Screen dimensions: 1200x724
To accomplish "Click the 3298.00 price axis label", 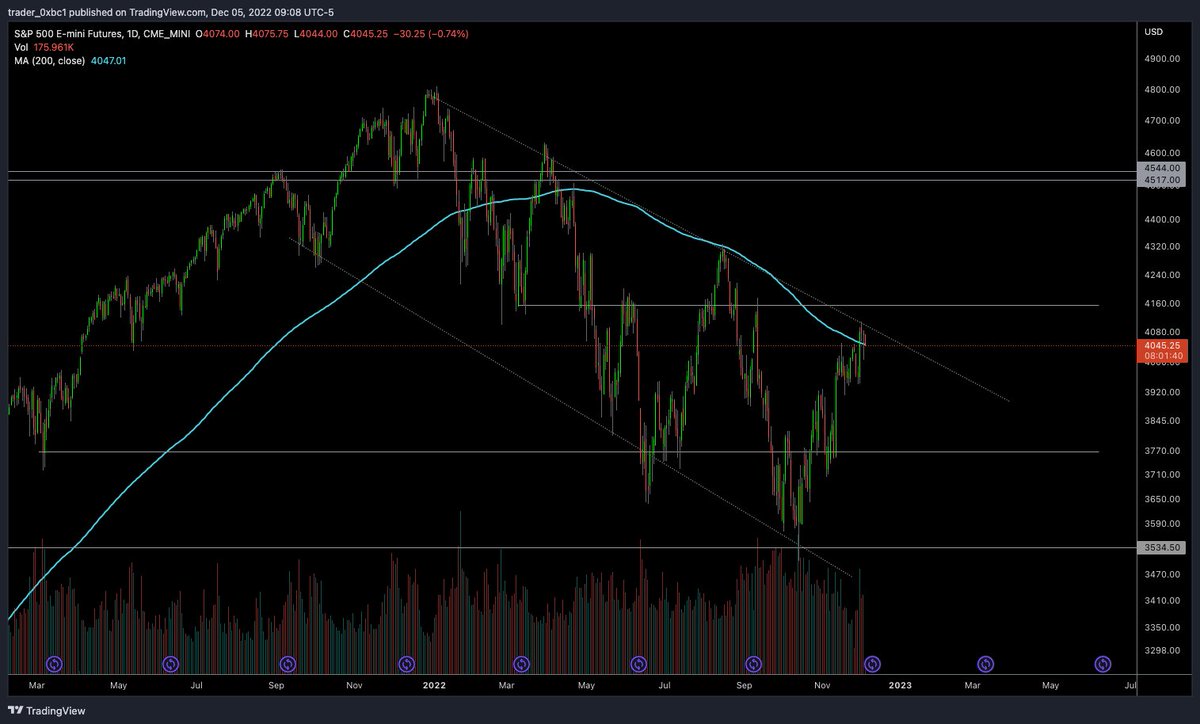I will (x=1163, y=651).
